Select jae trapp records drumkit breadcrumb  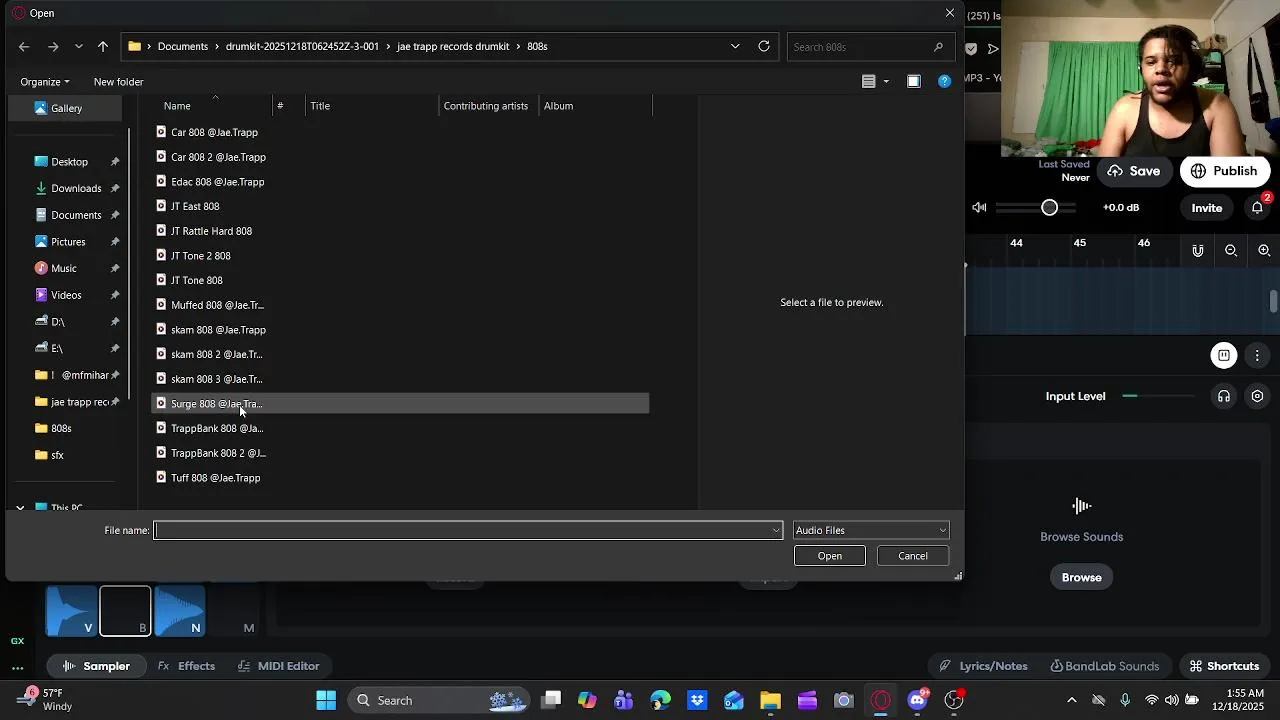click(453, 46)
